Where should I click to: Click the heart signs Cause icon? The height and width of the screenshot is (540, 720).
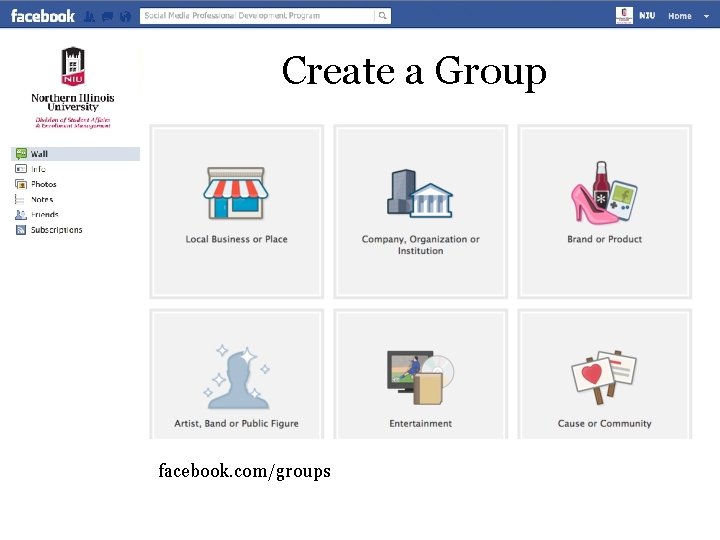pyautogui.click(x=604, y=377)
